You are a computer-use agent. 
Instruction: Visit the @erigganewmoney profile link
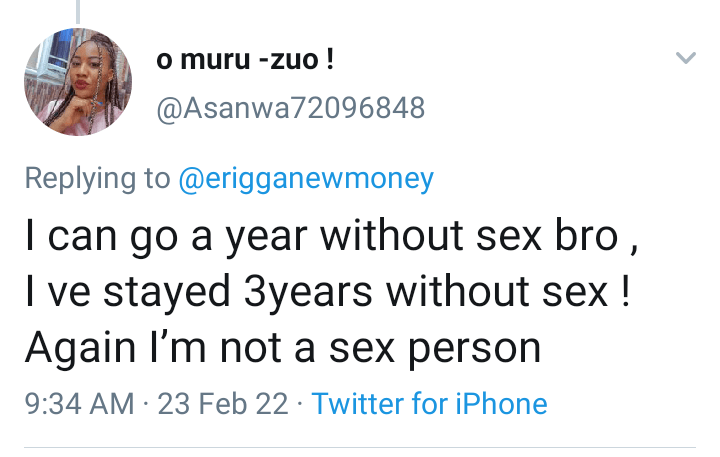(x=306, y=179)
